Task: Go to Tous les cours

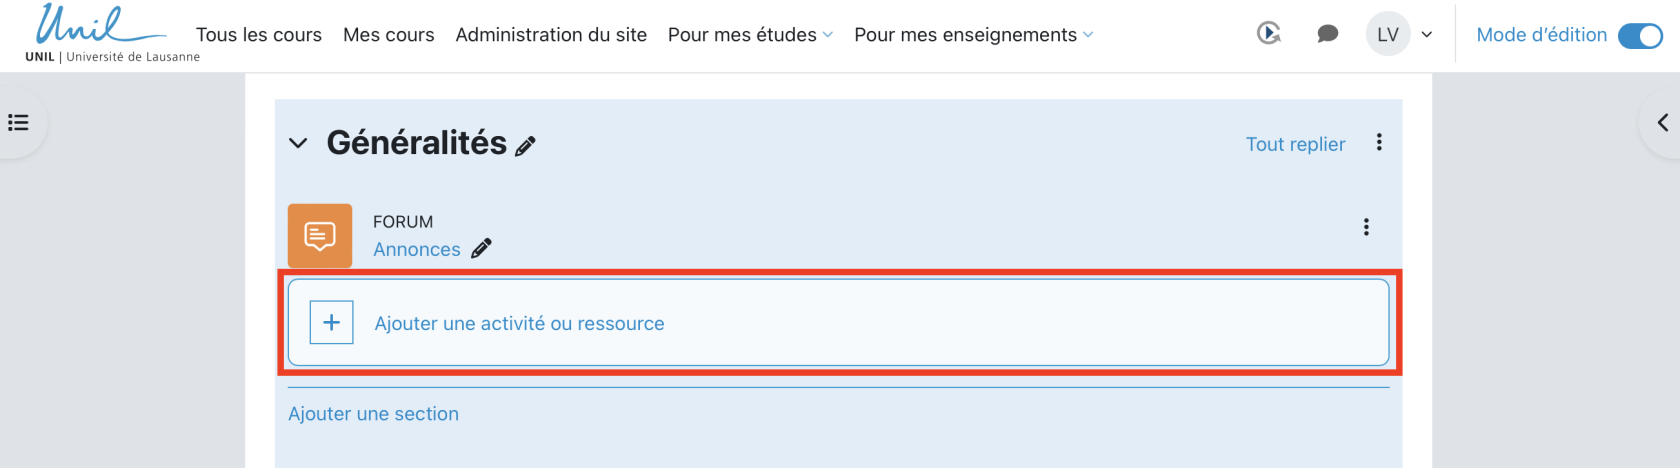Action: 259,35
